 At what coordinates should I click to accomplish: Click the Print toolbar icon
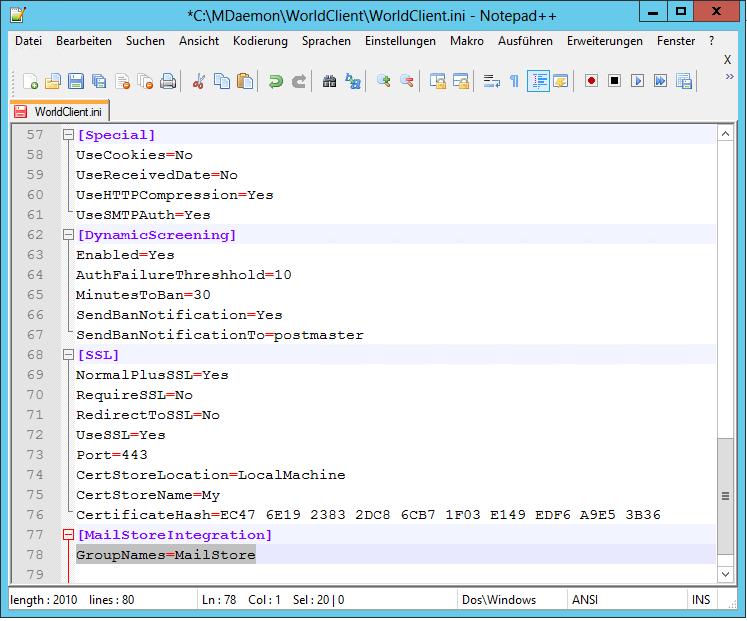pyautogui.click(x=168, y=81)
